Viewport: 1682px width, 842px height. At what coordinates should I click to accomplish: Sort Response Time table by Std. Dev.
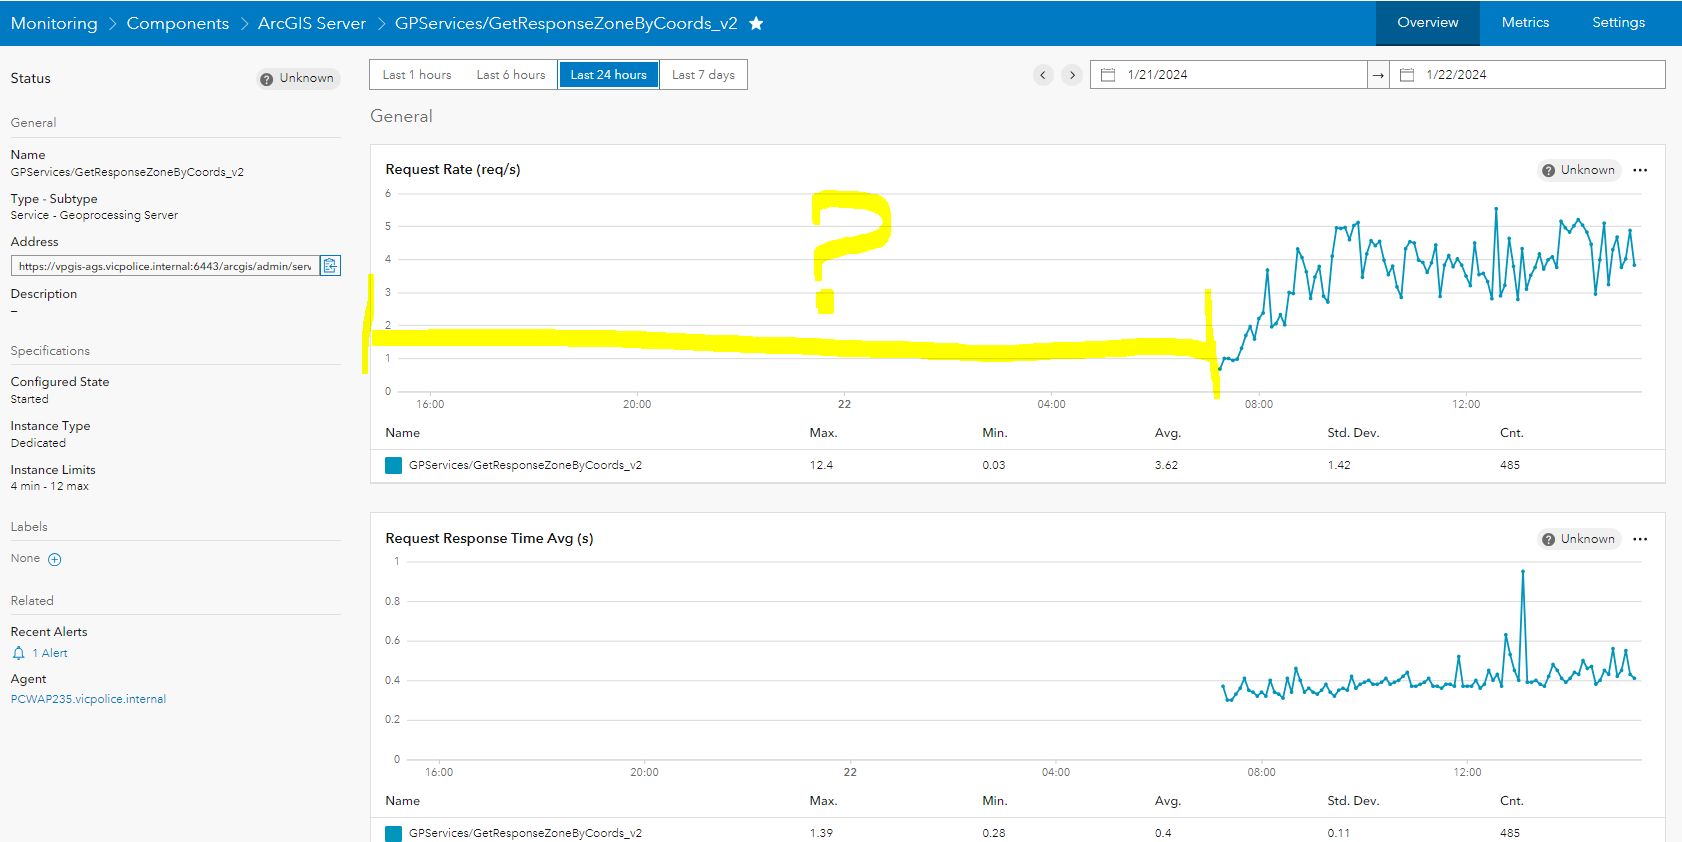[x=1353, y=801]
